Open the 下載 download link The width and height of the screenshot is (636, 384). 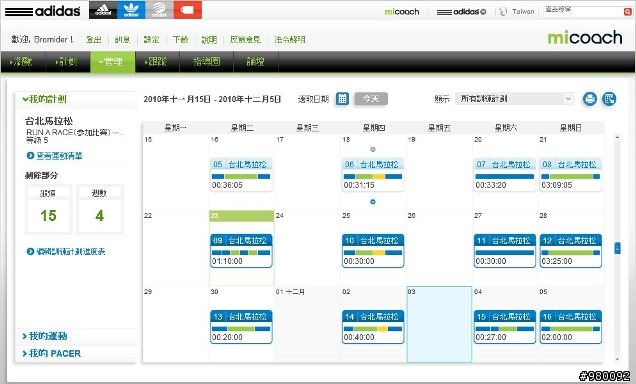coord(180,39)
